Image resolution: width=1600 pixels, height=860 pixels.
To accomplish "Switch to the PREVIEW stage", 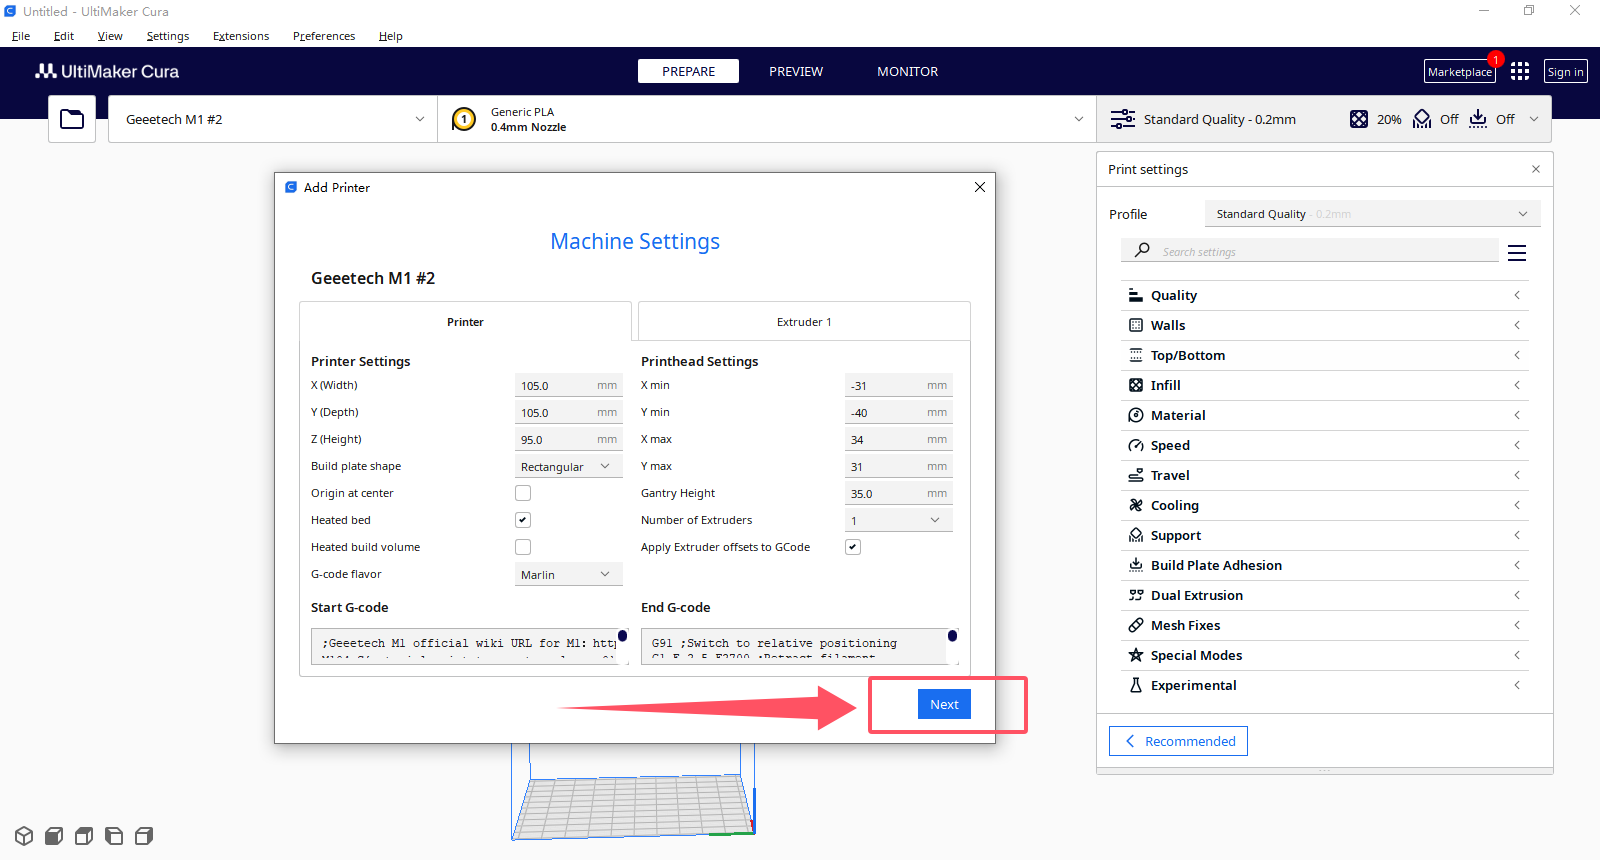I will (x=796, y=71).
